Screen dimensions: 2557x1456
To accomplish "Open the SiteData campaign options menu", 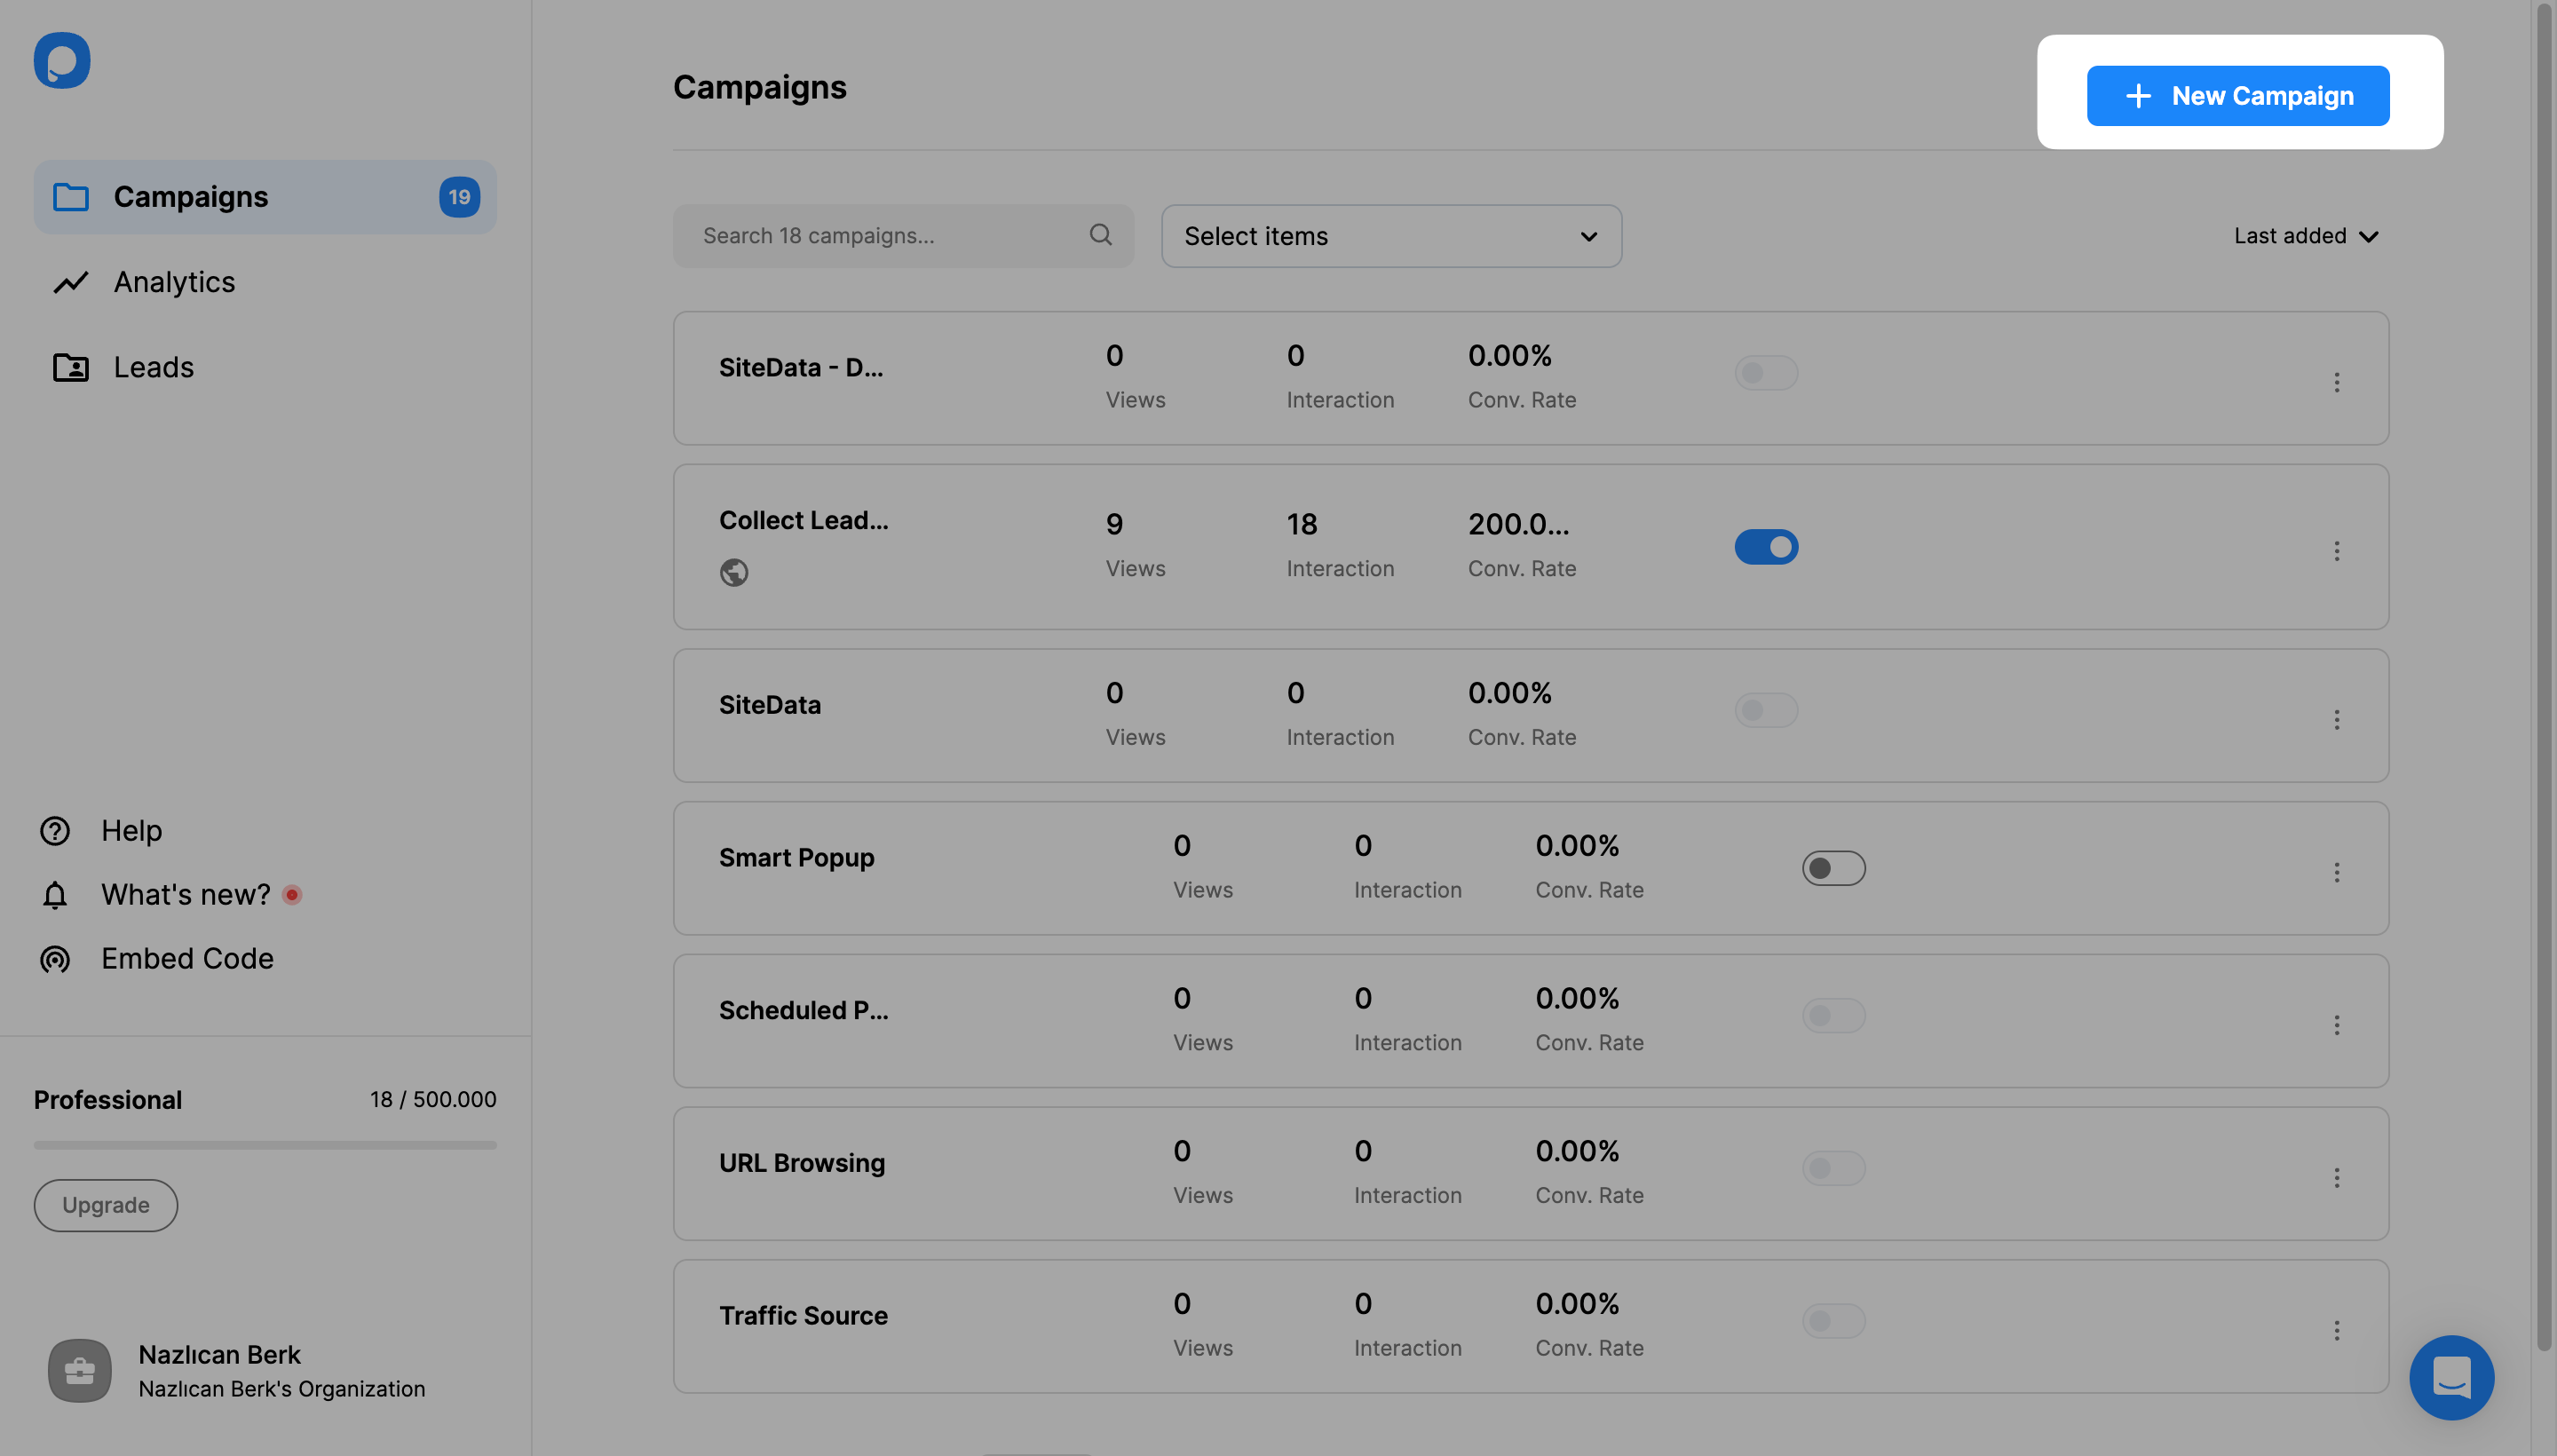I will point(2337,720).
